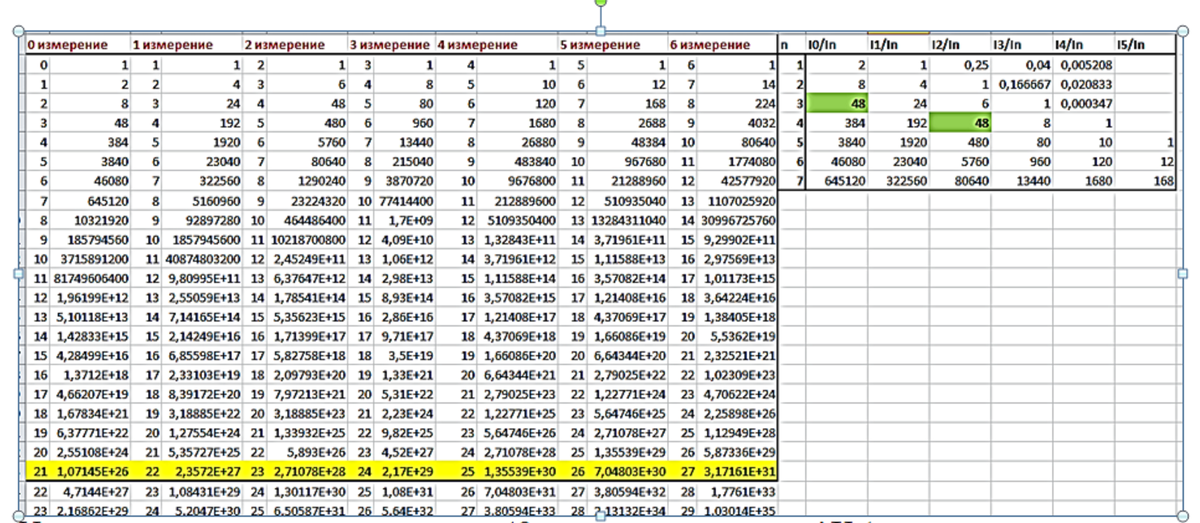Select the "3 измерение" header cell
Screen dimensions: 1200x523
[390, 46]
